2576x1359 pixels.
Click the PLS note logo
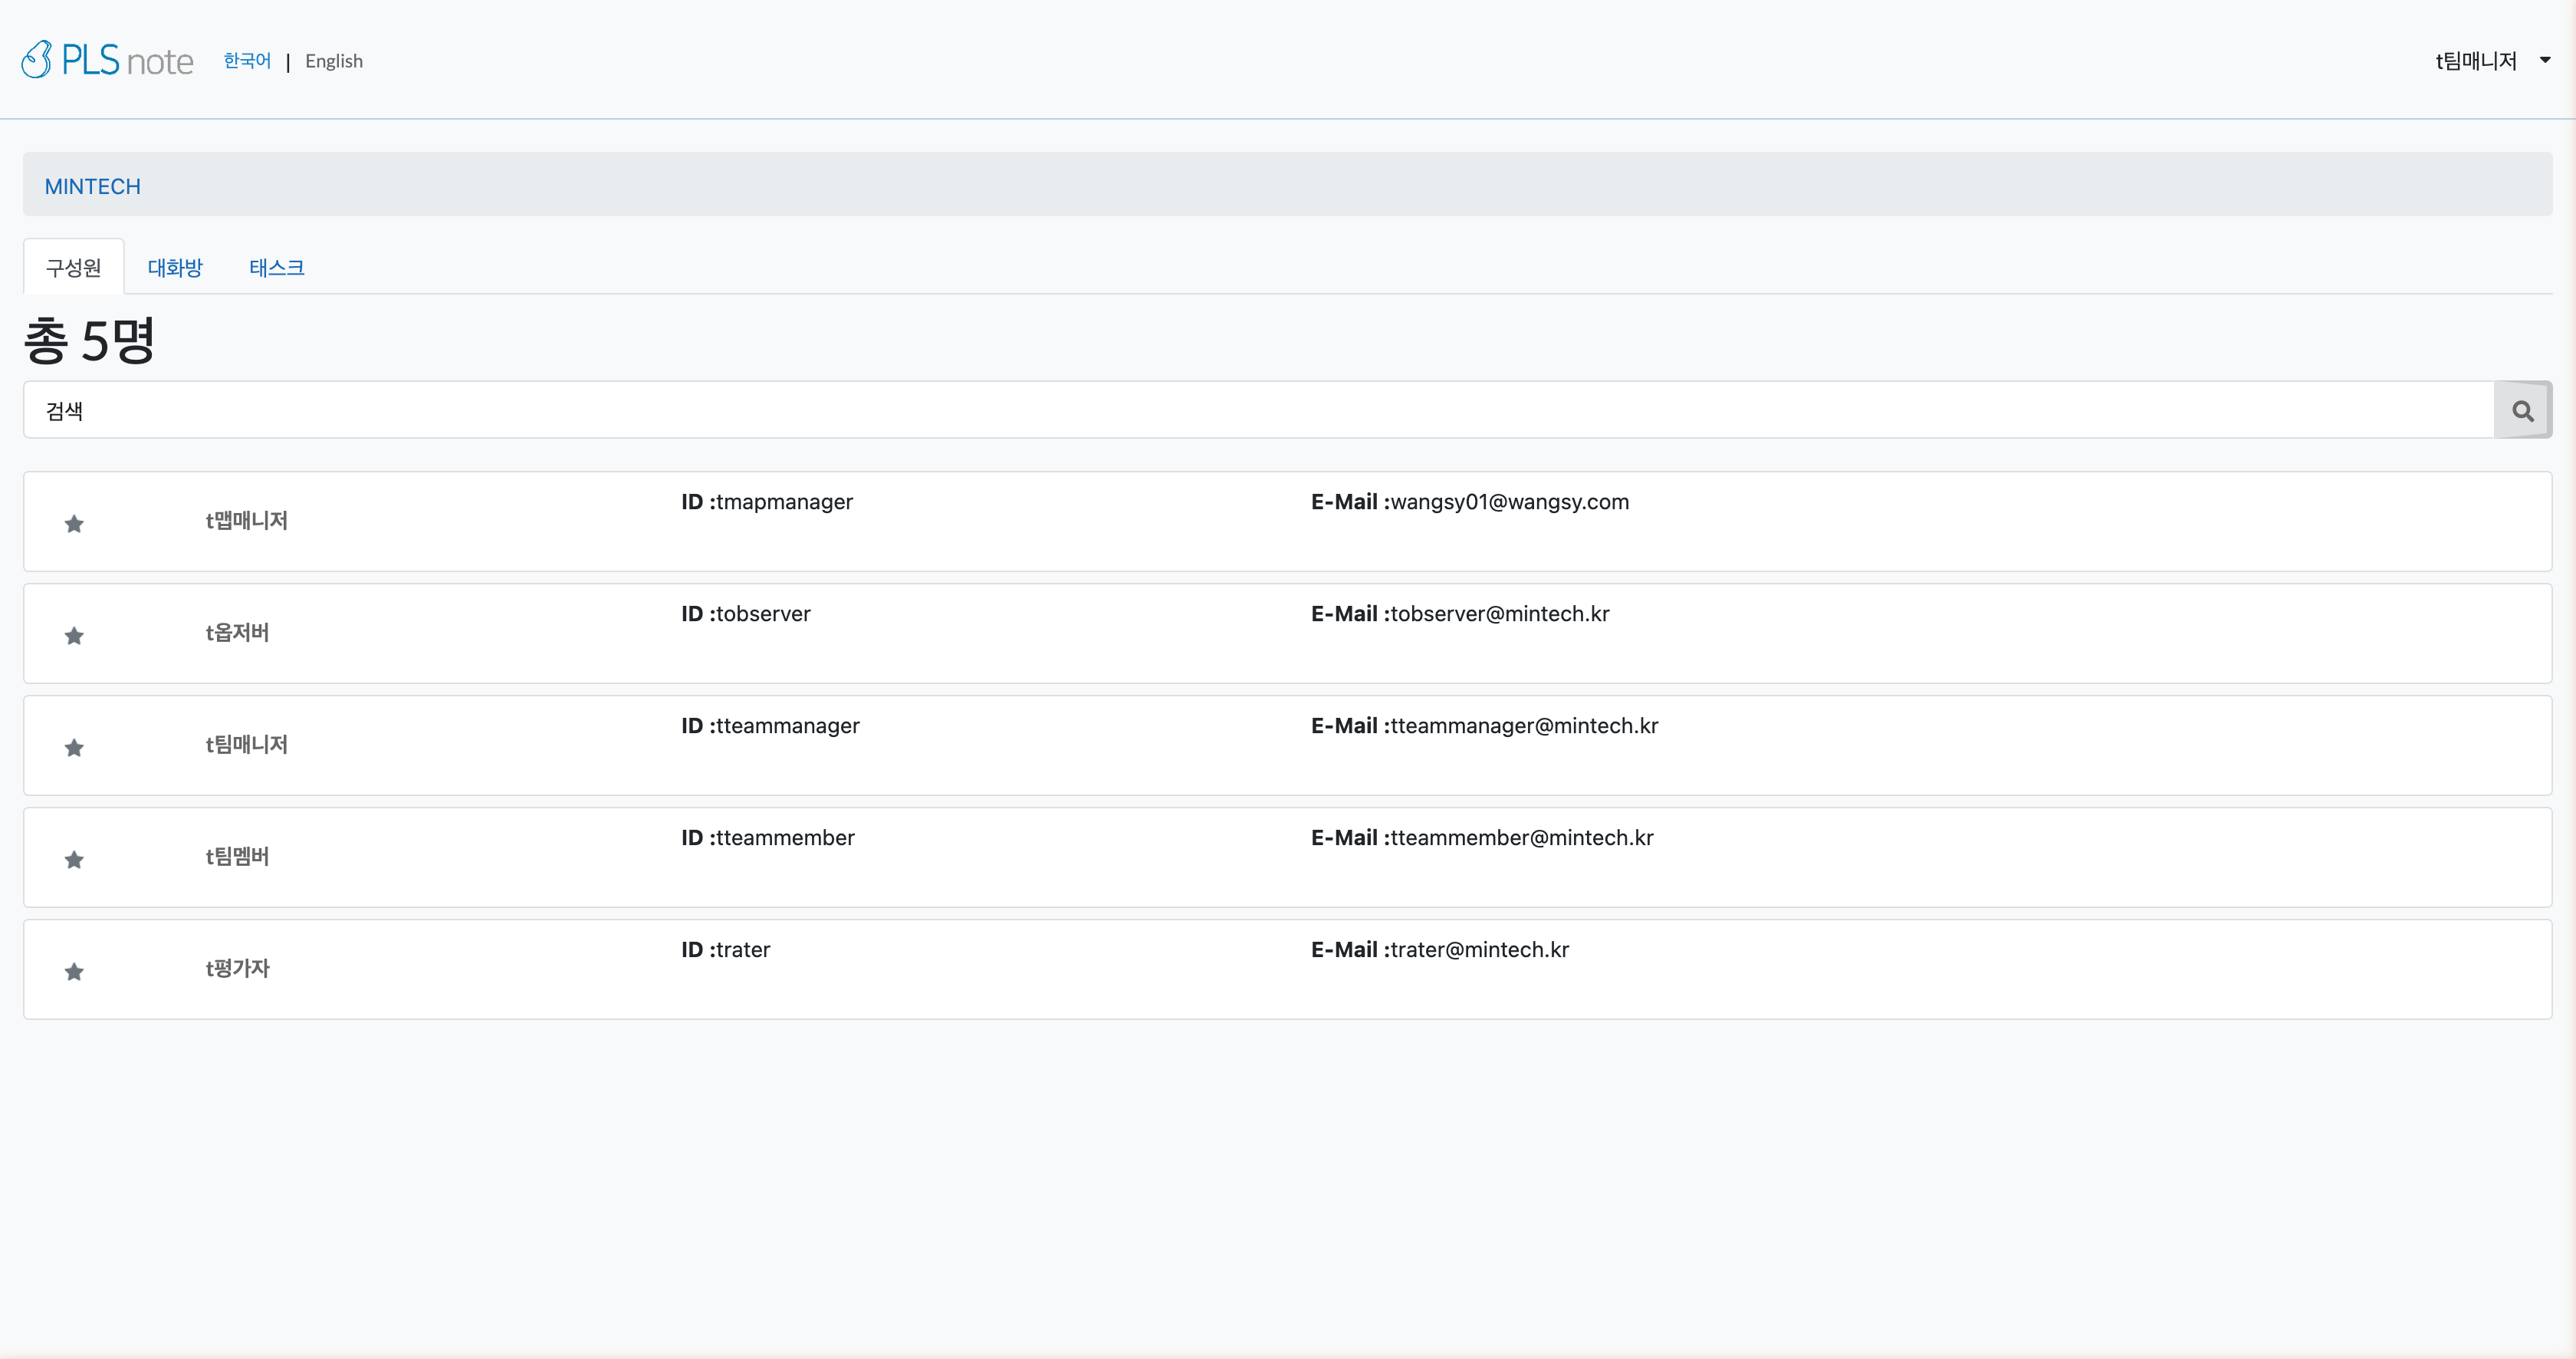107,60
